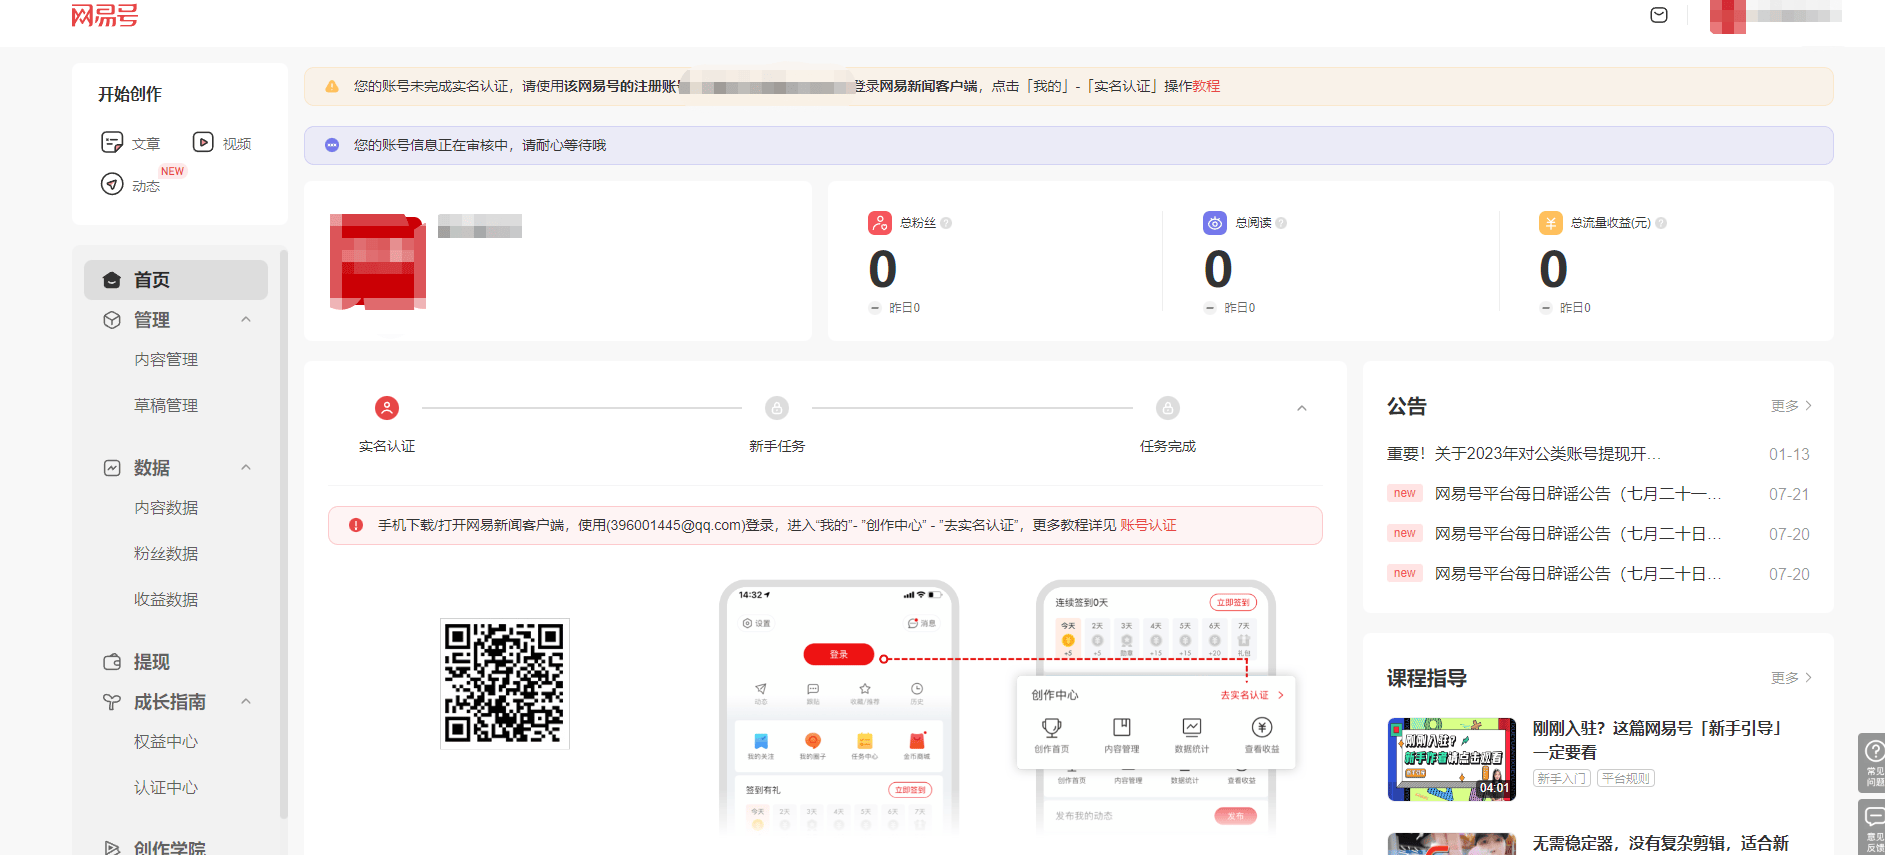Click the 总阅读 eye icon

click(1215, 223)
